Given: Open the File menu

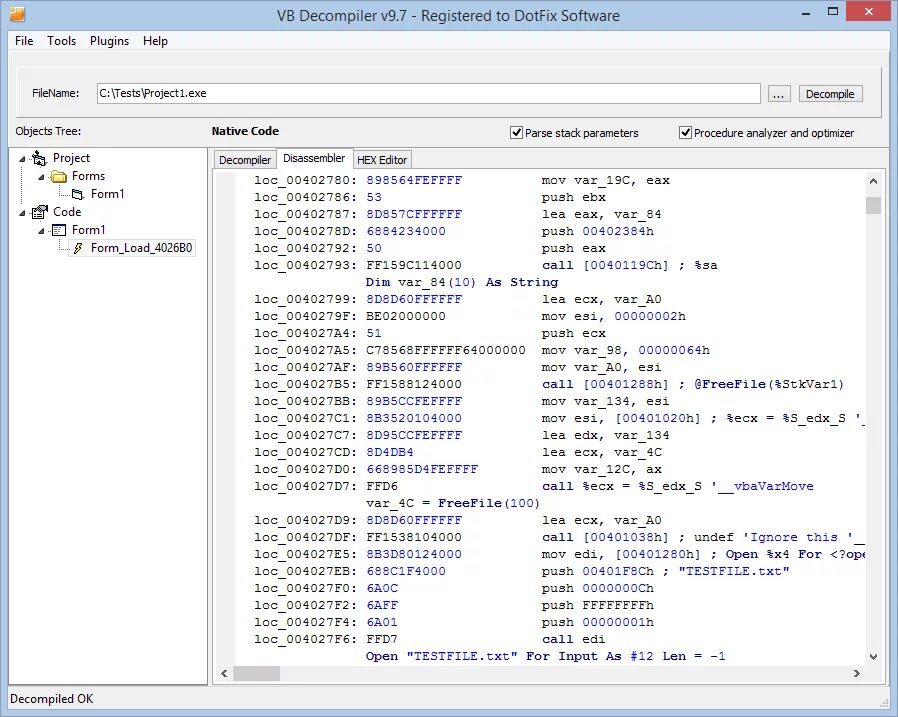Looking at the screenshot, I should [24, 41].
